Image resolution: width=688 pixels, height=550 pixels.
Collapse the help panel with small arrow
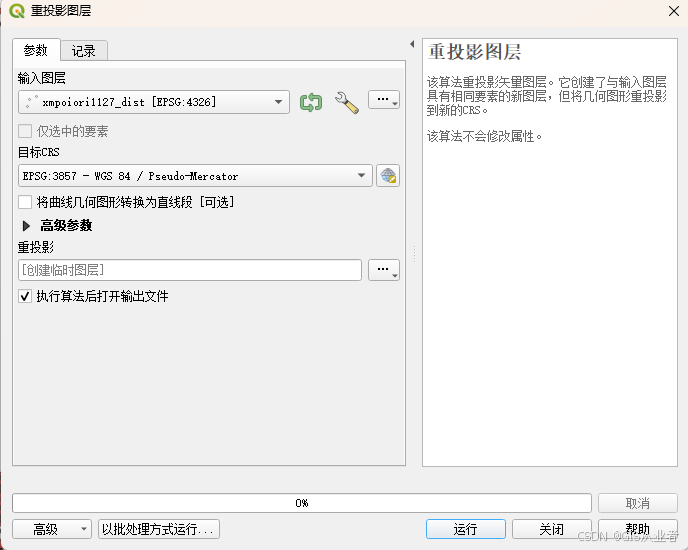412,44
